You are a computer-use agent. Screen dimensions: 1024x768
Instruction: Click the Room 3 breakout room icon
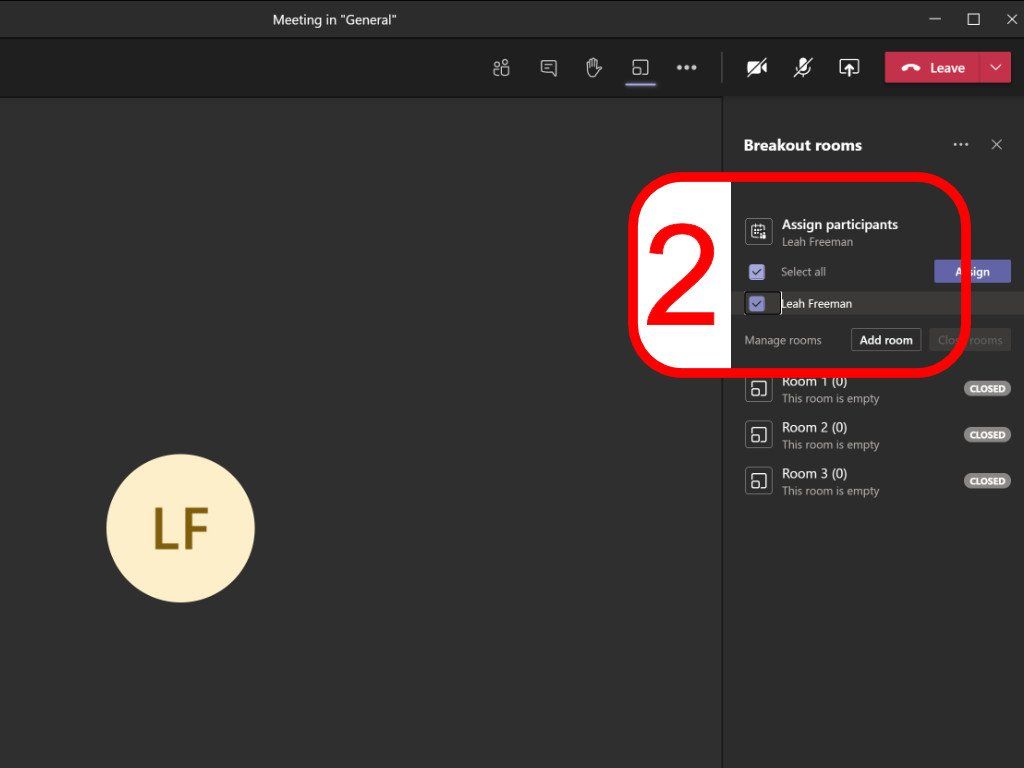click(x=758, y=481)
